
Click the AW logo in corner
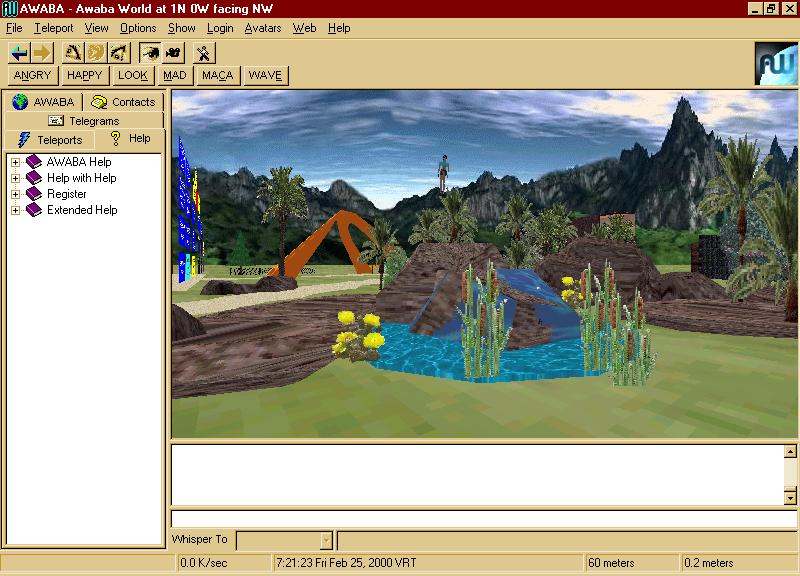click(776, 63)
